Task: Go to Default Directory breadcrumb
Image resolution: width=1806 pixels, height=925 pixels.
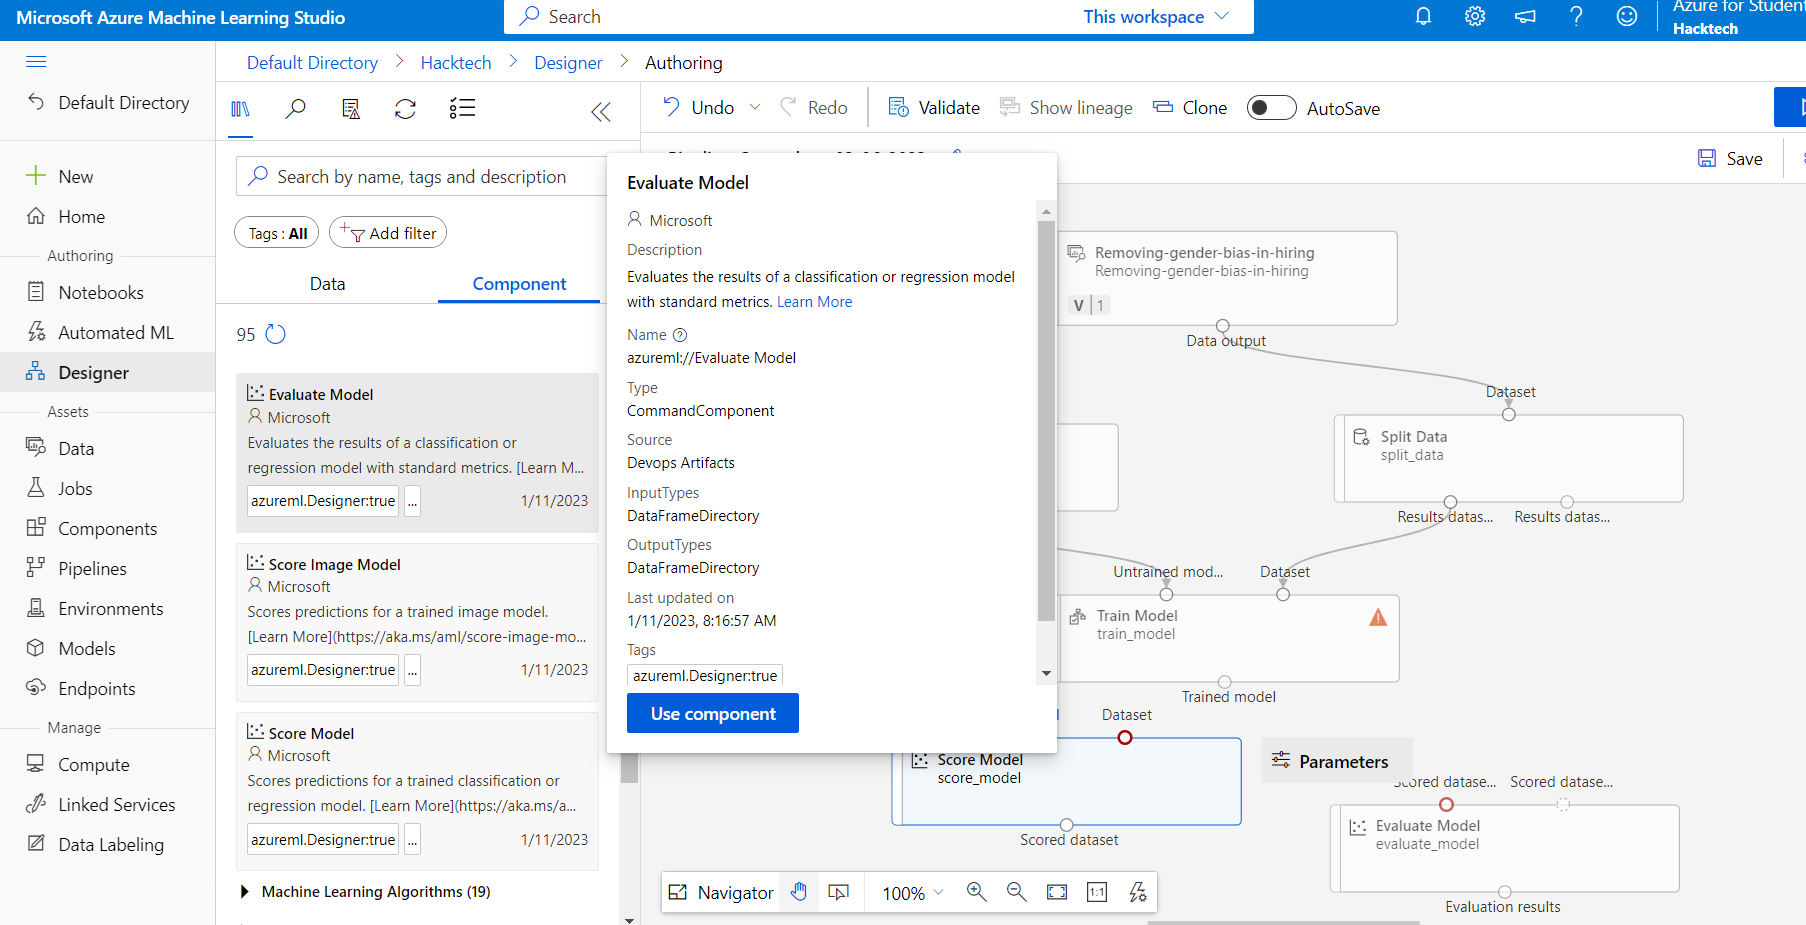Action: click(x=312, y=63)
